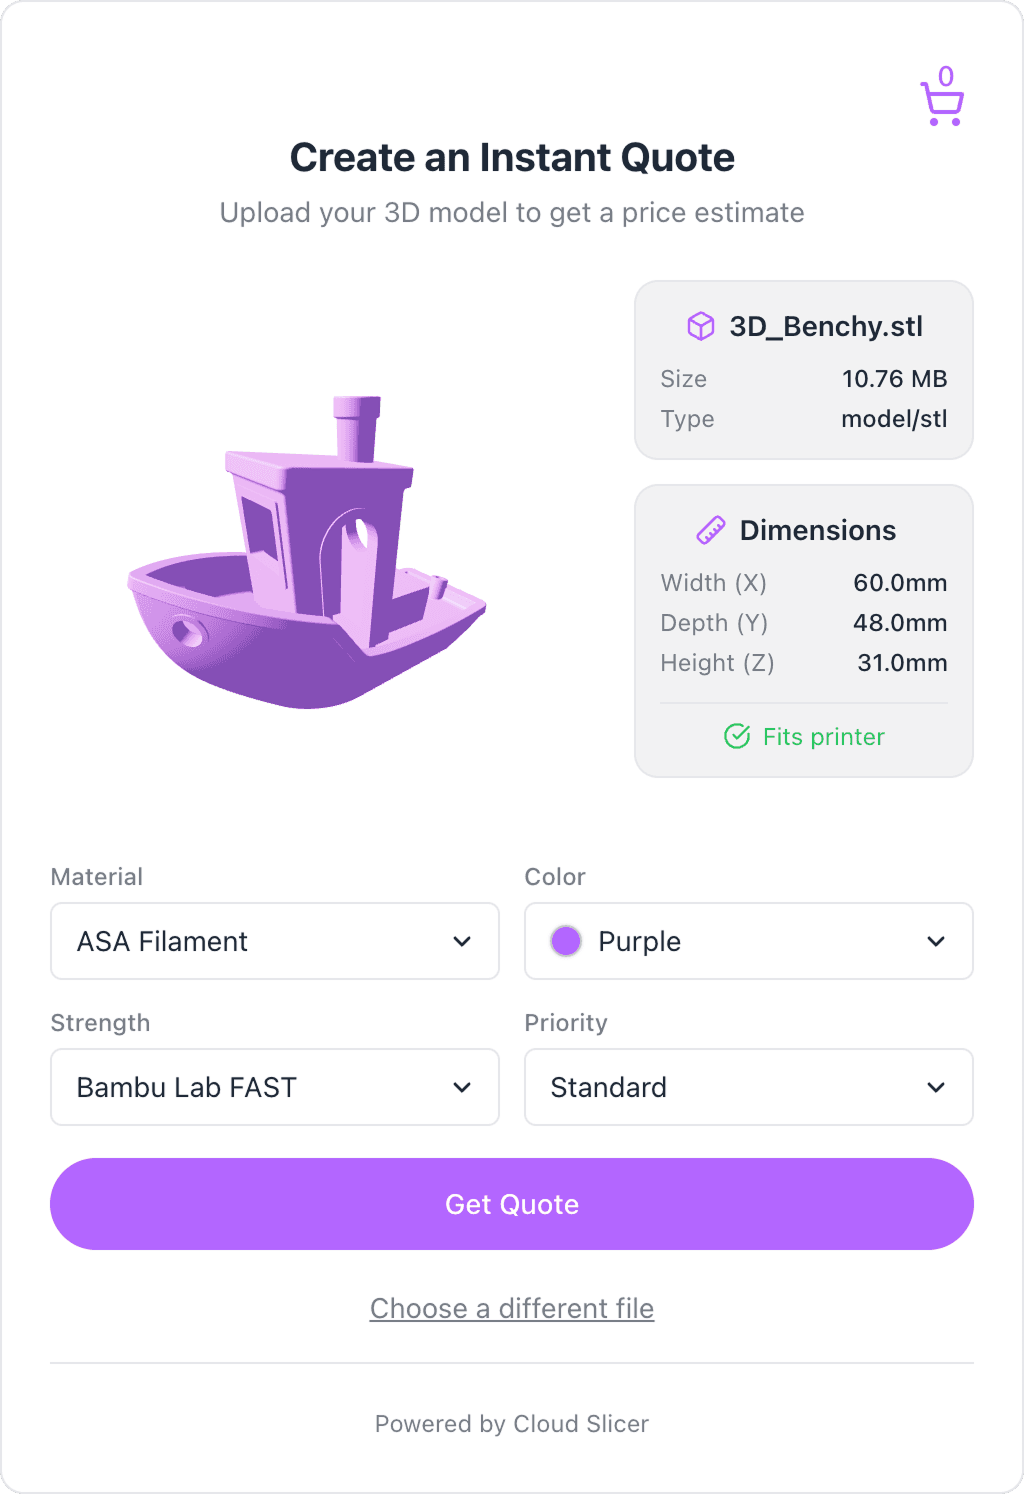Open the Standard priority dropdown
The image size is (1024, 1494).
point(748,1087)
